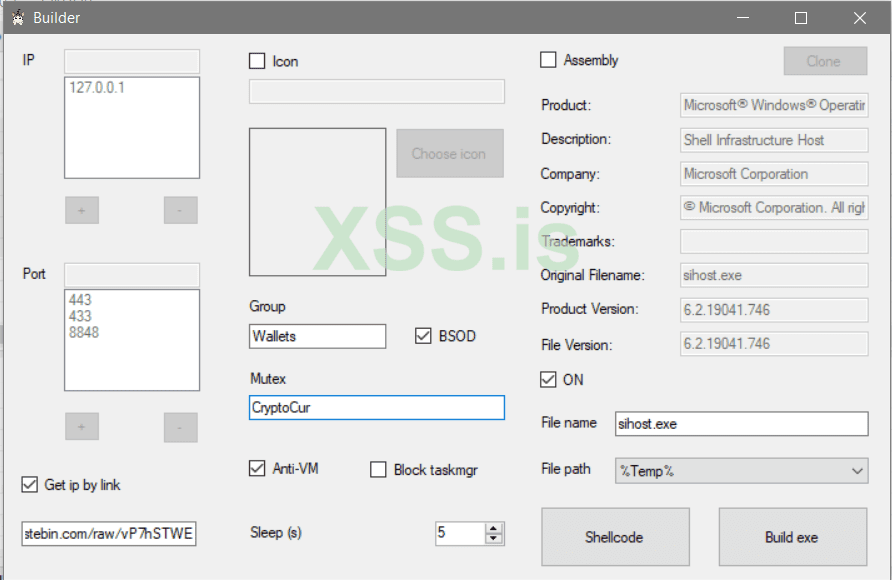
Task: Click the Product Version field
Action: 774,310
